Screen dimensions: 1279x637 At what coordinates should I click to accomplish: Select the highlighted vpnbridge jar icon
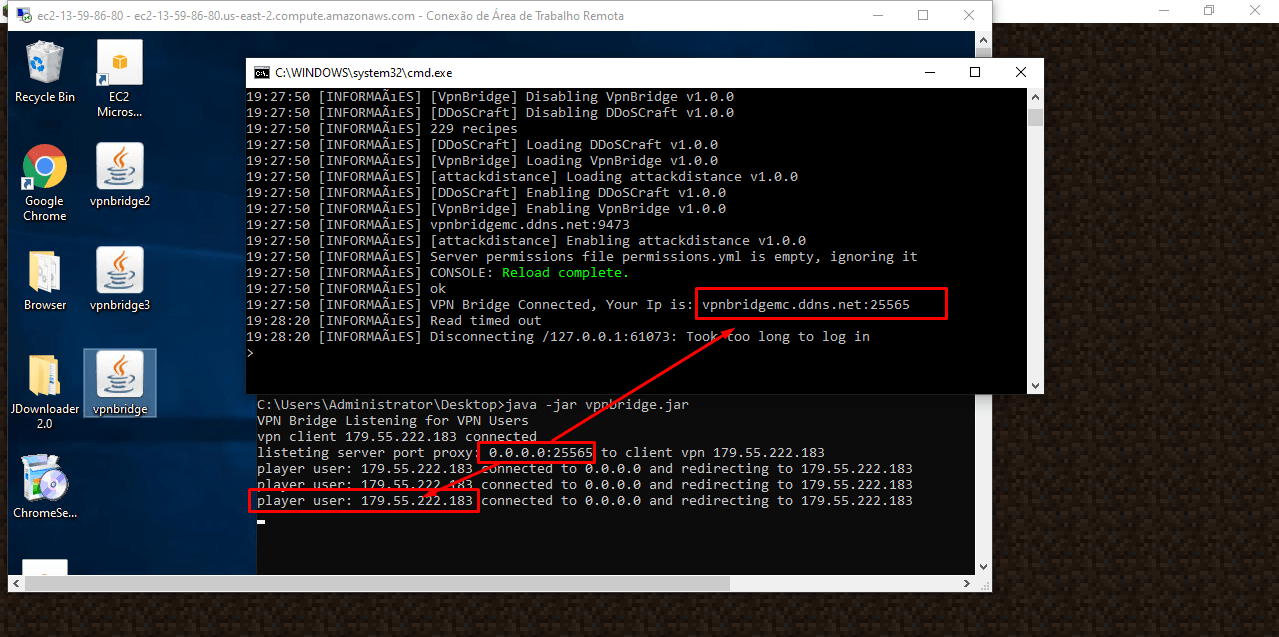[120, 384]
